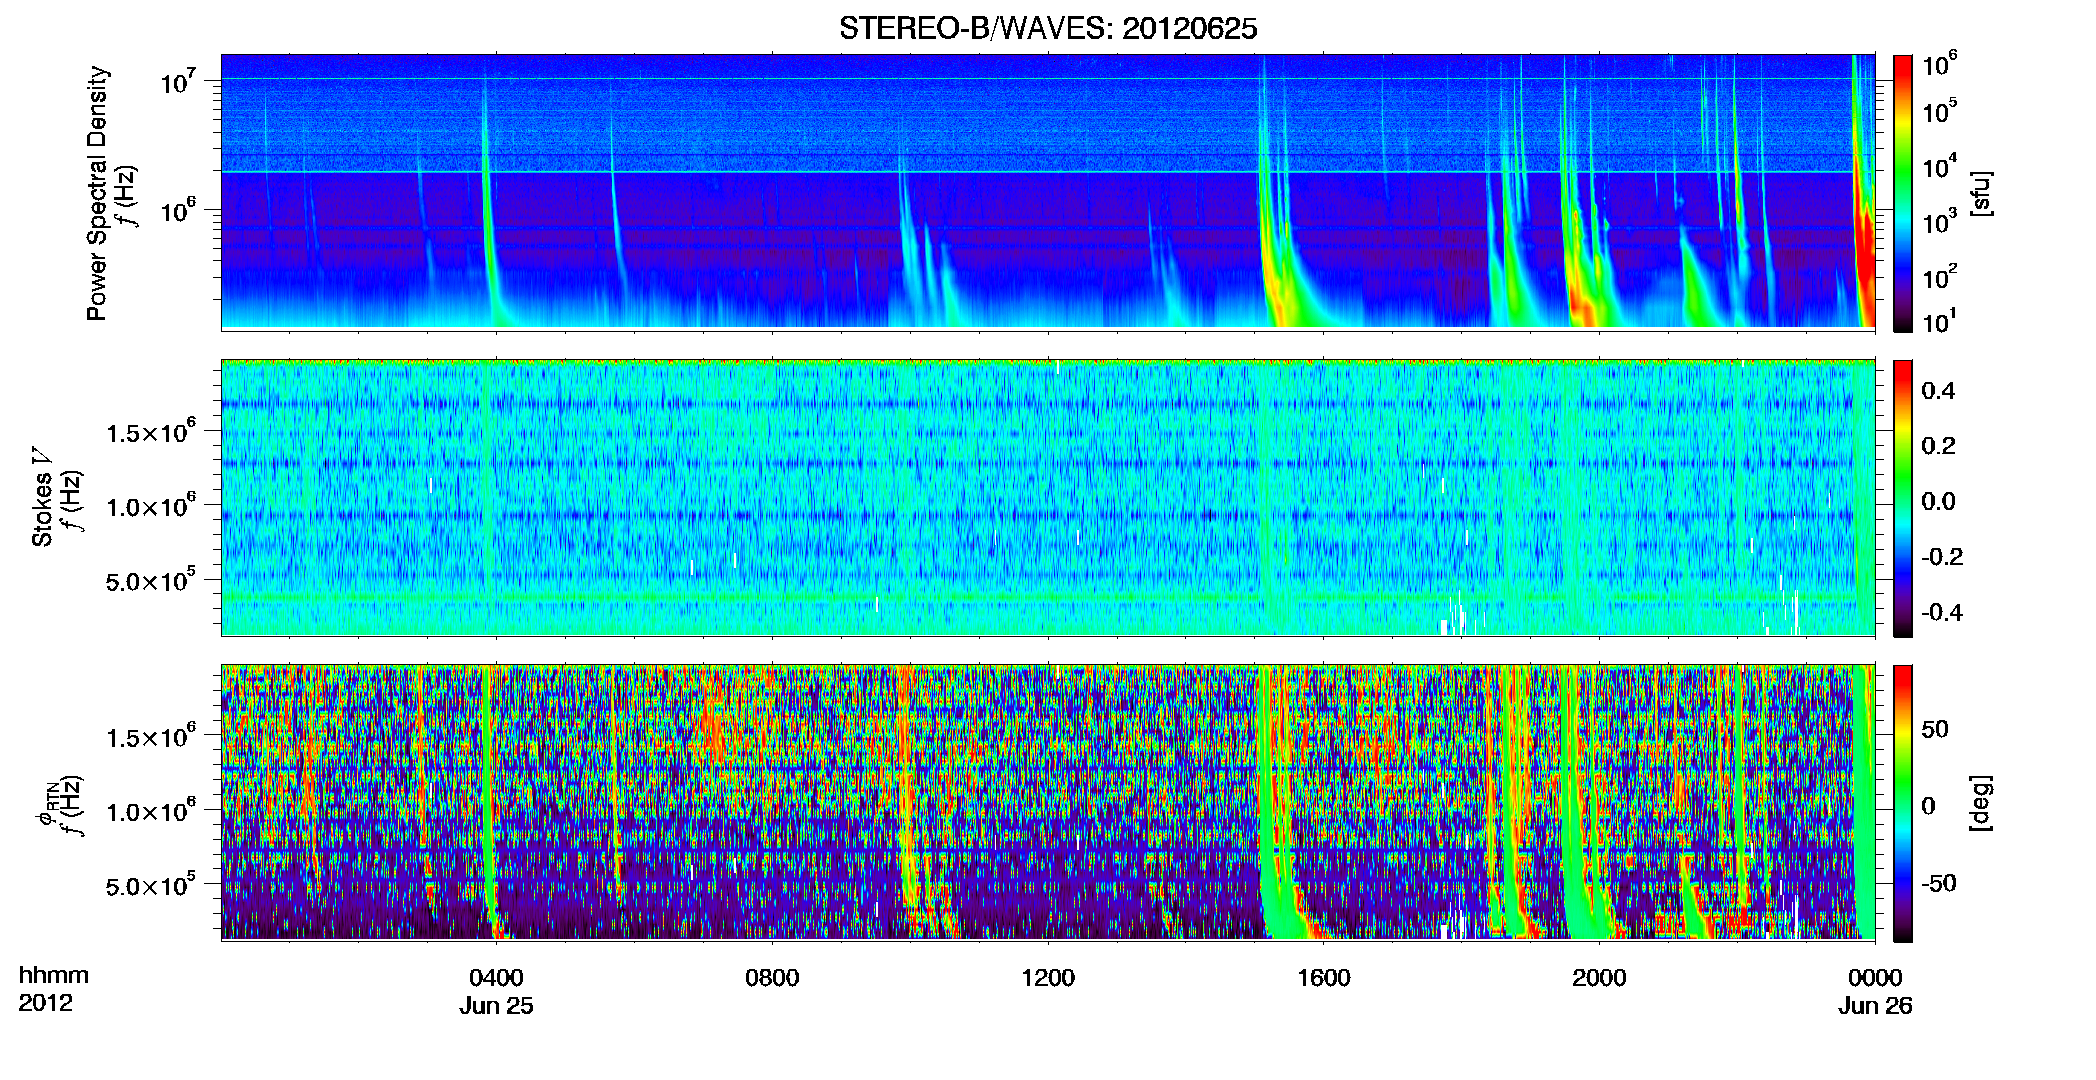Click the -0.4 Stokes colorbar value
Viewport: 2096px width, 1080px height.
pyautogui.click(x=1941, y=612)
